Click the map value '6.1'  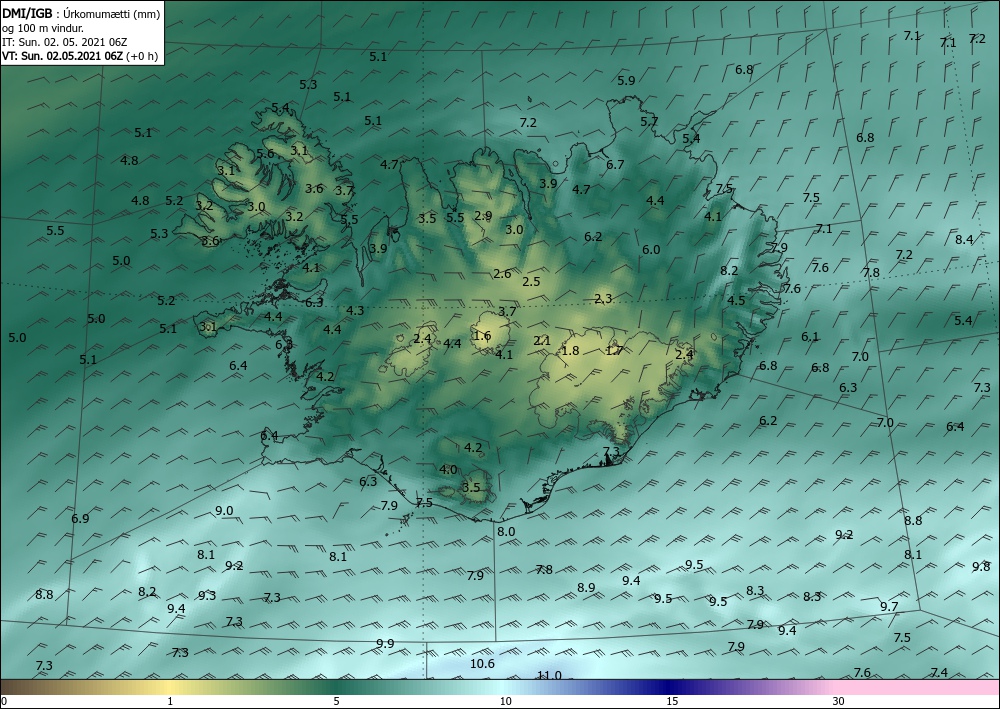810,336
